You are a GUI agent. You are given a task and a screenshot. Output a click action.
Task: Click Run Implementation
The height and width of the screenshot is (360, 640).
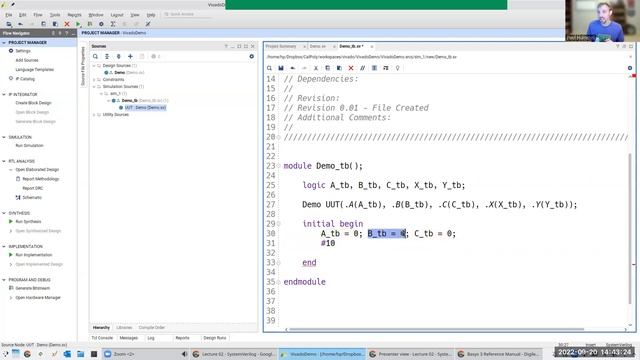(34, 255)
